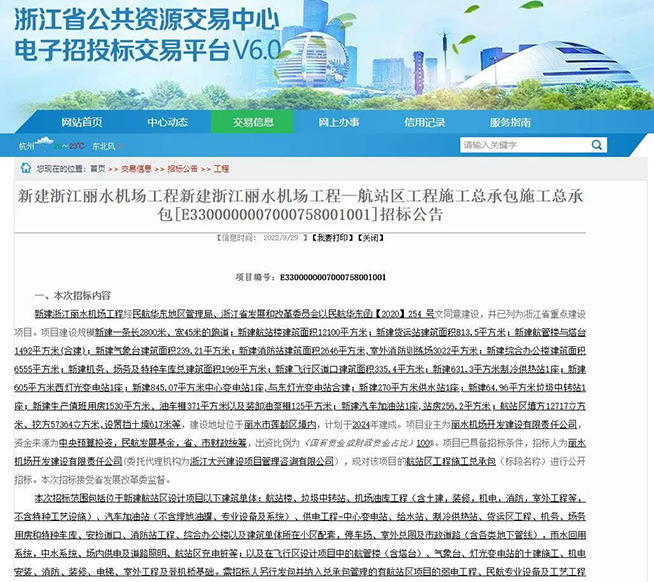This screenshot has width=654, height=582.
Task: Click the 浙江省公共资源交易中心 site title
Action: 147,19
